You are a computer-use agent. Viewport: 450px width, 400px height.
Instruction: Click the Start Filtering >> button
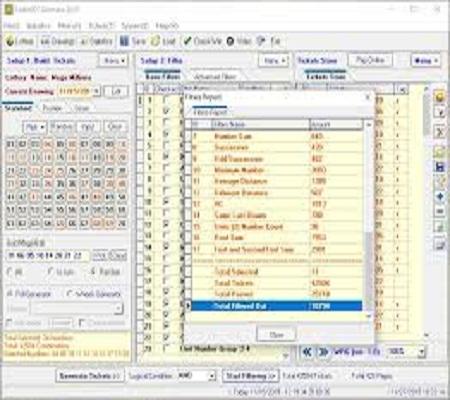tap(251, 376)
